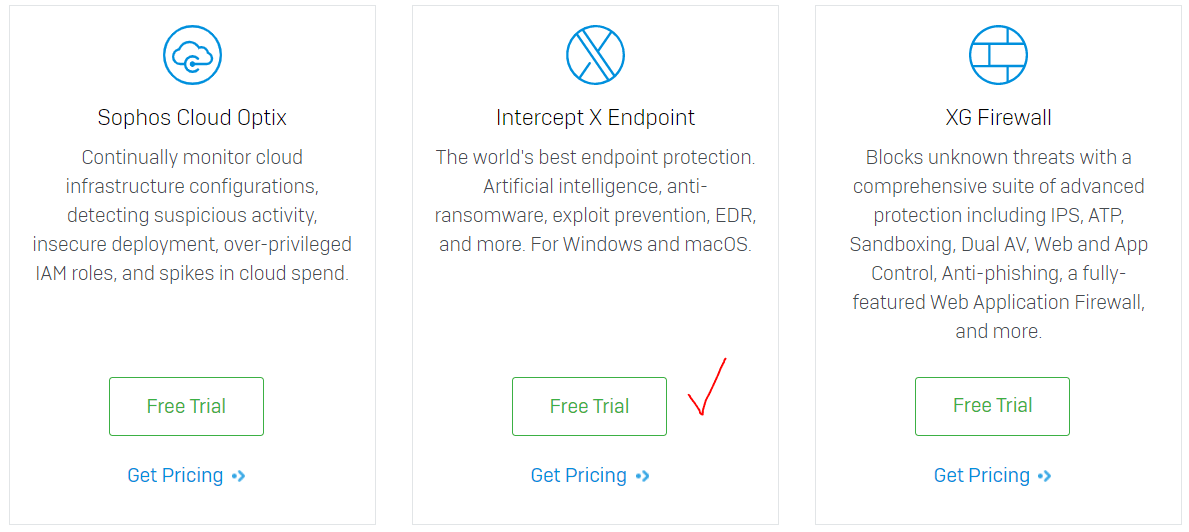Screen dimensions: 1189x532
Task: Click the Cloud Optix description paragraph
Action: click(x=192, y=215)
